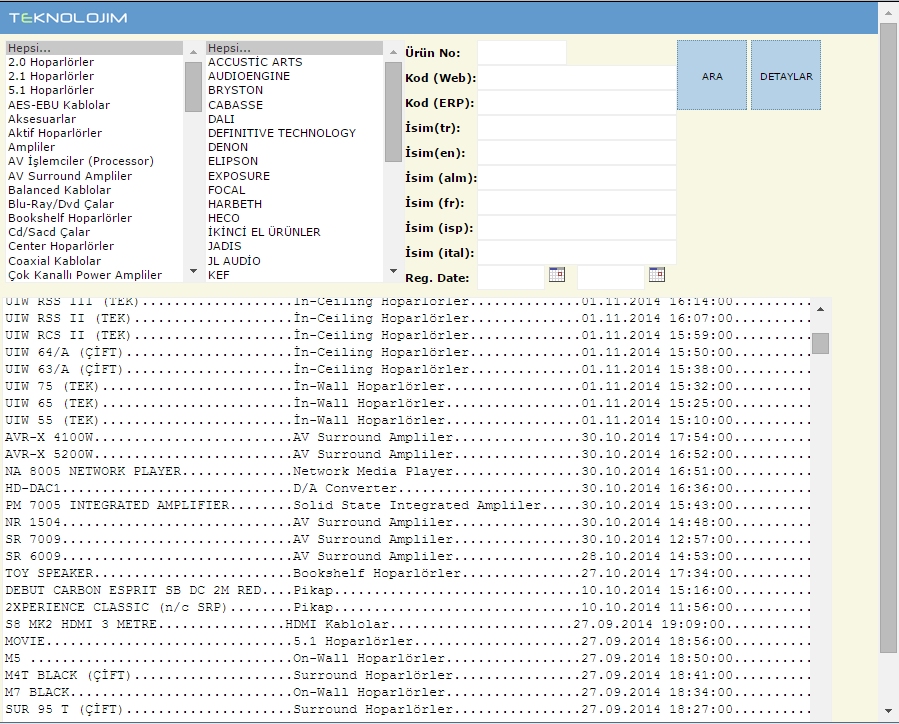Select the TOY SPEAKER result row
Screen dimensions: 899x724
pyautogui.click(x=407, y=573)
